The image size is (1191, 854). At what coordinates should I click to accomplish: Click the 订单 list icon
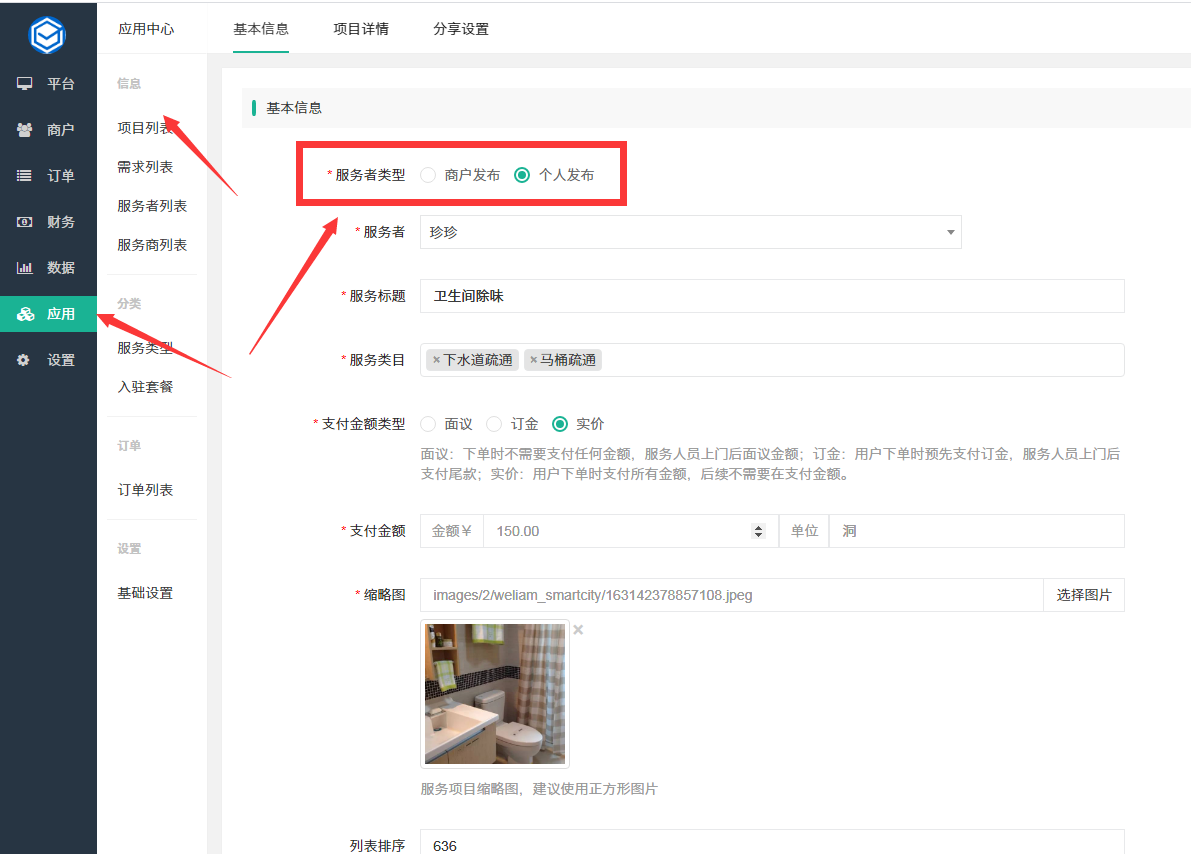(24, 176)
